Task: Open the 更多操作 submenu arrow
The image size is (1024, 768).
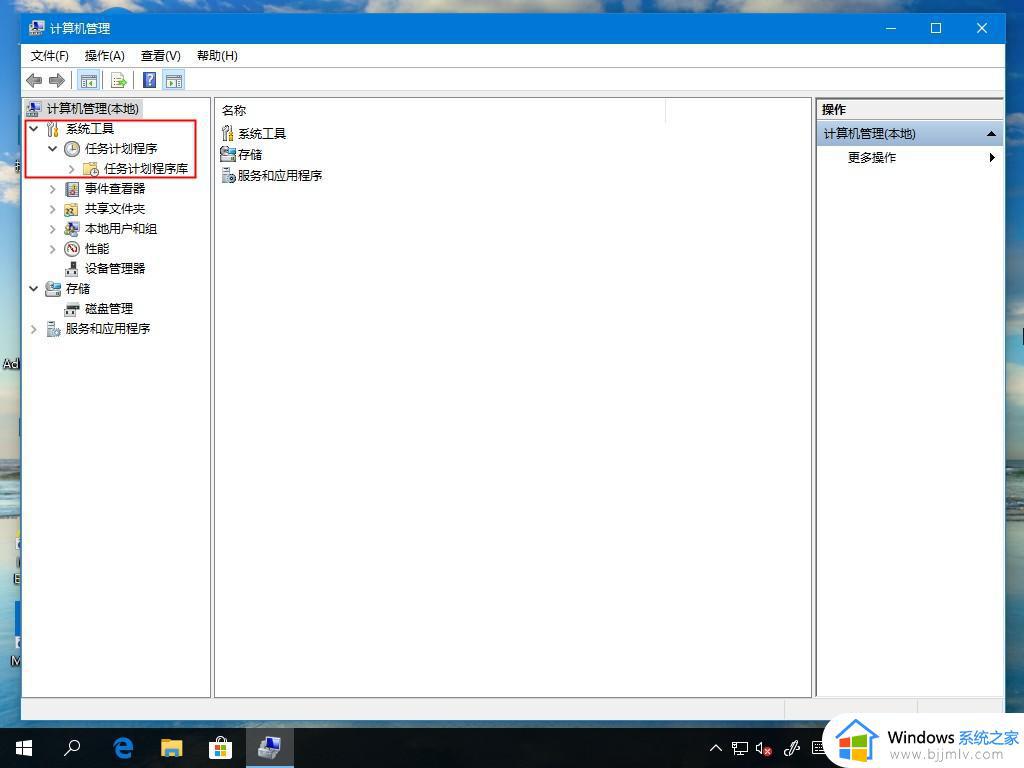Action: [x=992, y=157]
